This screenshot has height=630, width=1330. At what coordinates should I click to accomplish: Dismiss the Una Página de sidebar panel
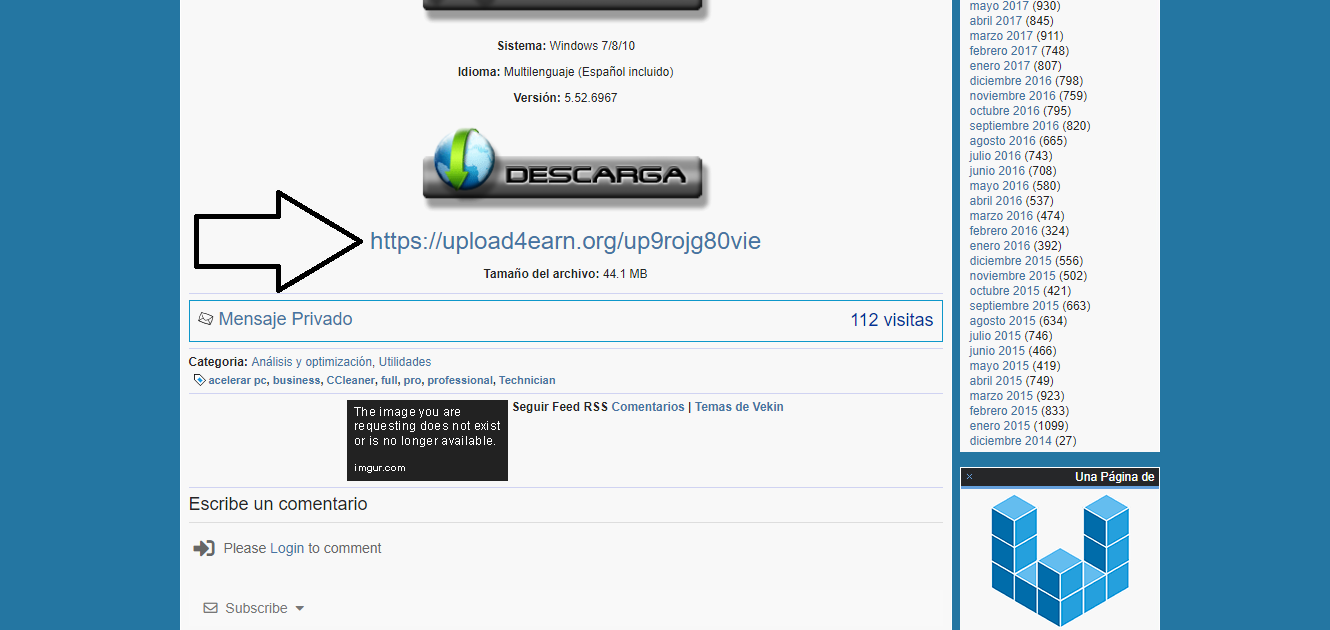968,477
